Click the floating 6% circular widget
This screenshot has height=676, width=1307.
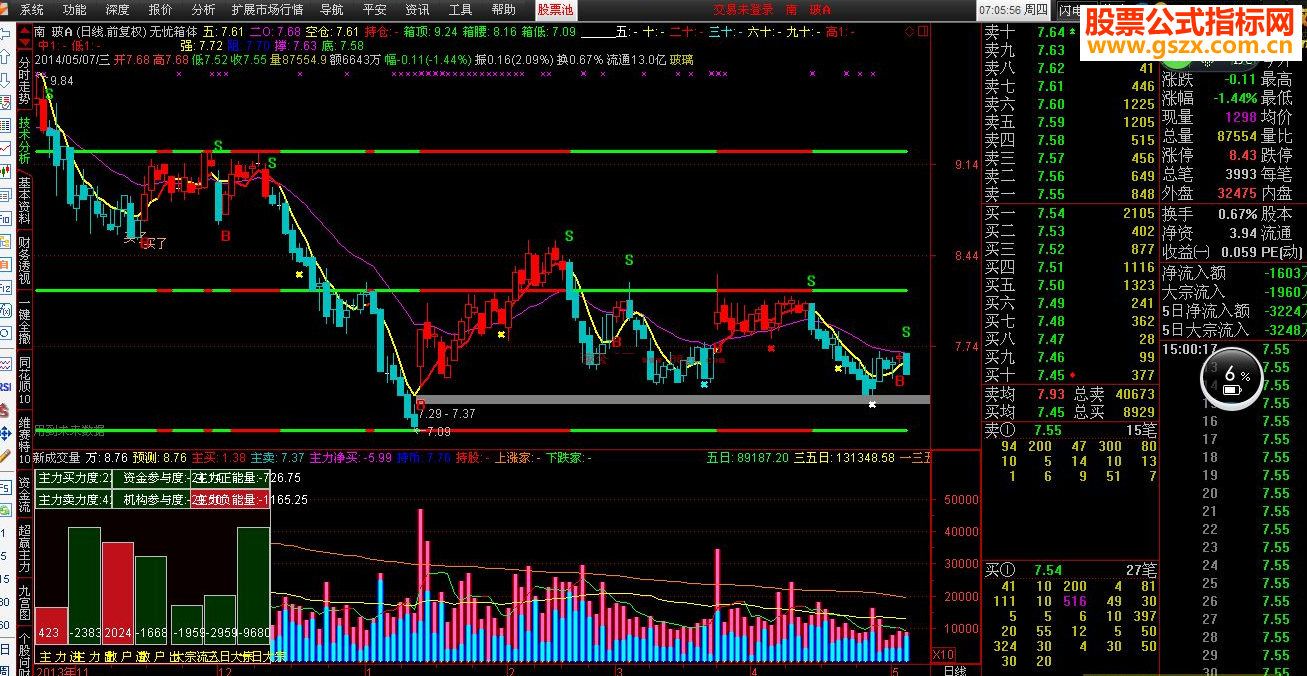(1231, 377)
